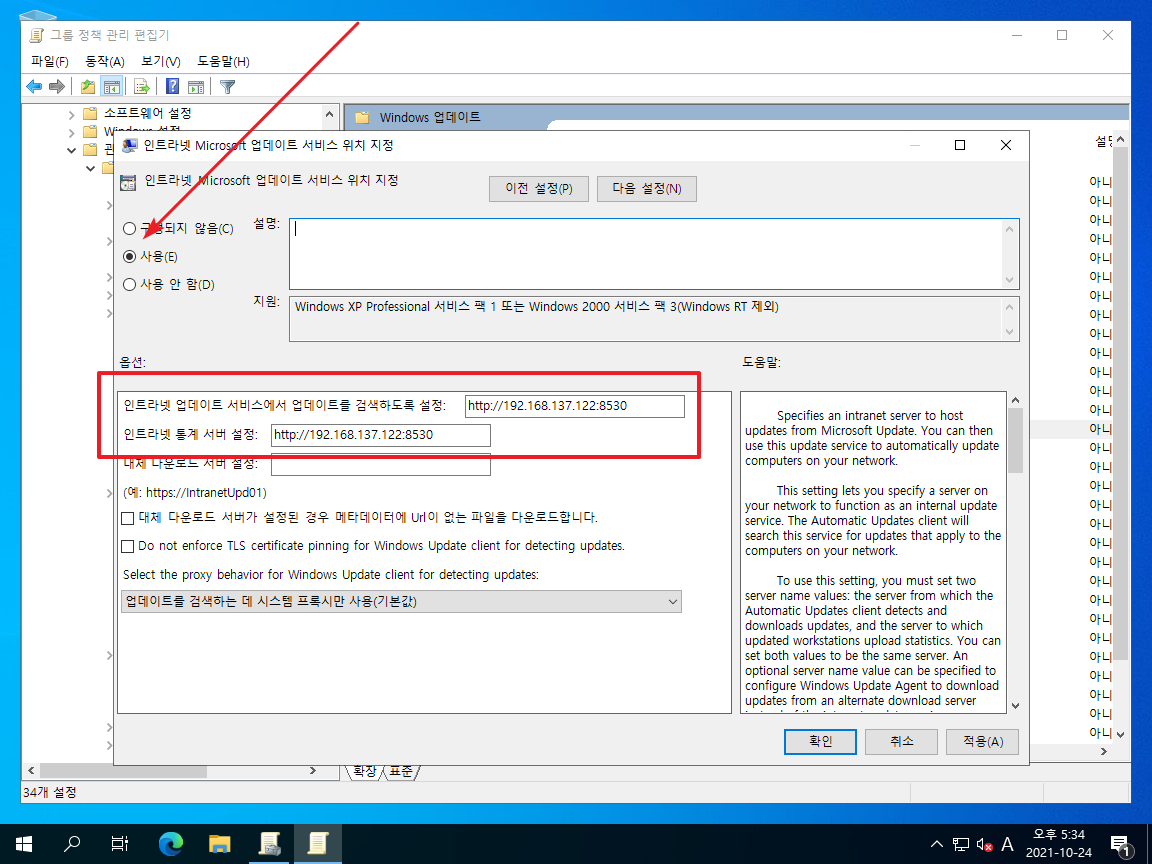Open the proxy behavior dropdown
This screenshot has width=1152, height=864.
coord(401,602)
